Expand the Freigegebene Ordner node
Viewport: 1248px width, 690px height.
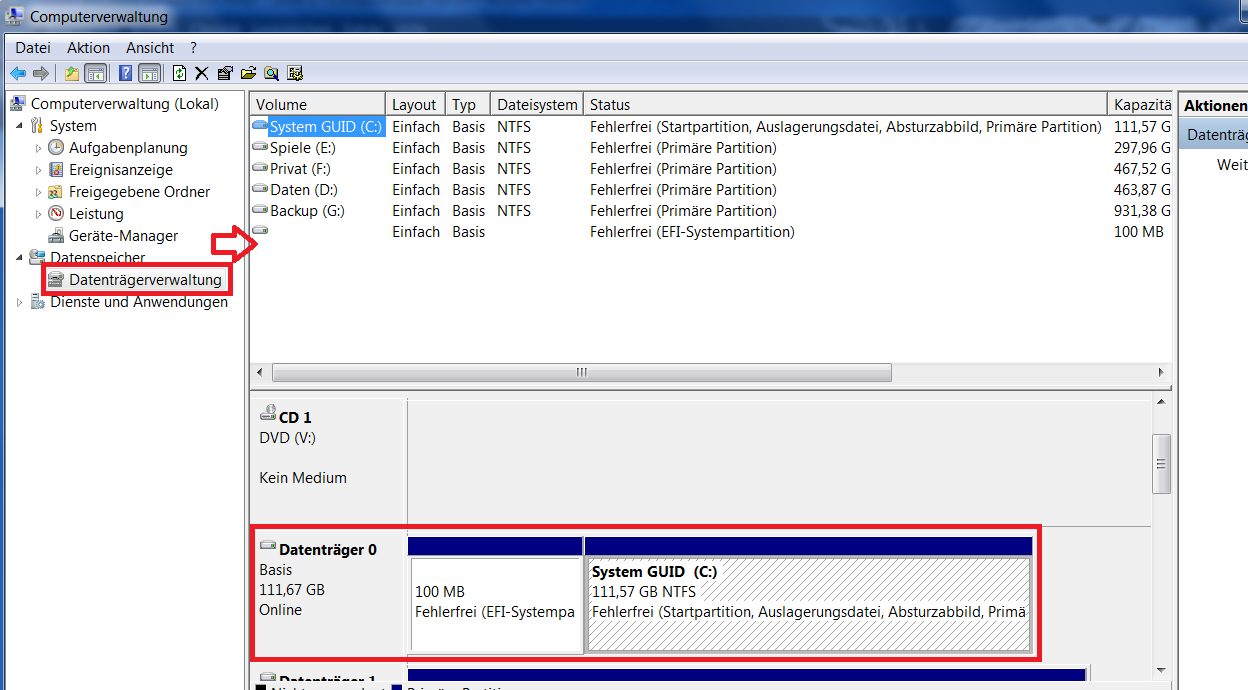(39, 192)
